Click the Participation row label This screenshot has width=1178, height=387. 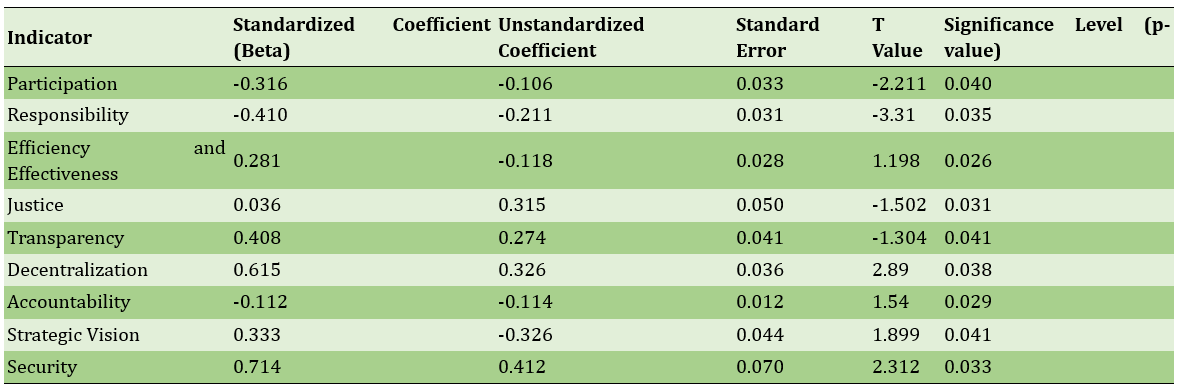click(x=62, y=84)
